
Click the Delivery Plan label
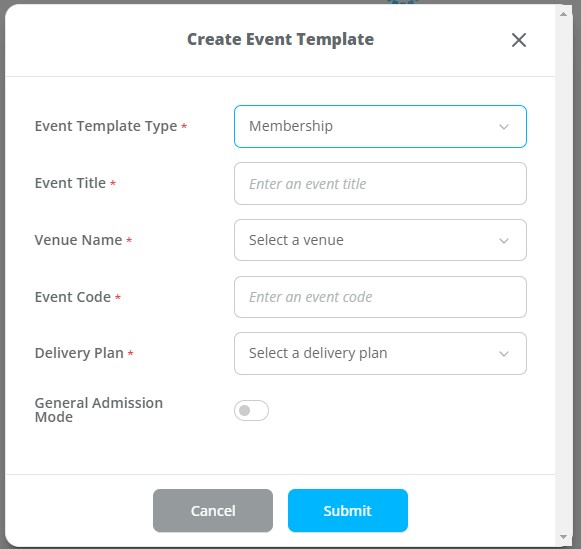pyautogui.click(x=79, y=353)
